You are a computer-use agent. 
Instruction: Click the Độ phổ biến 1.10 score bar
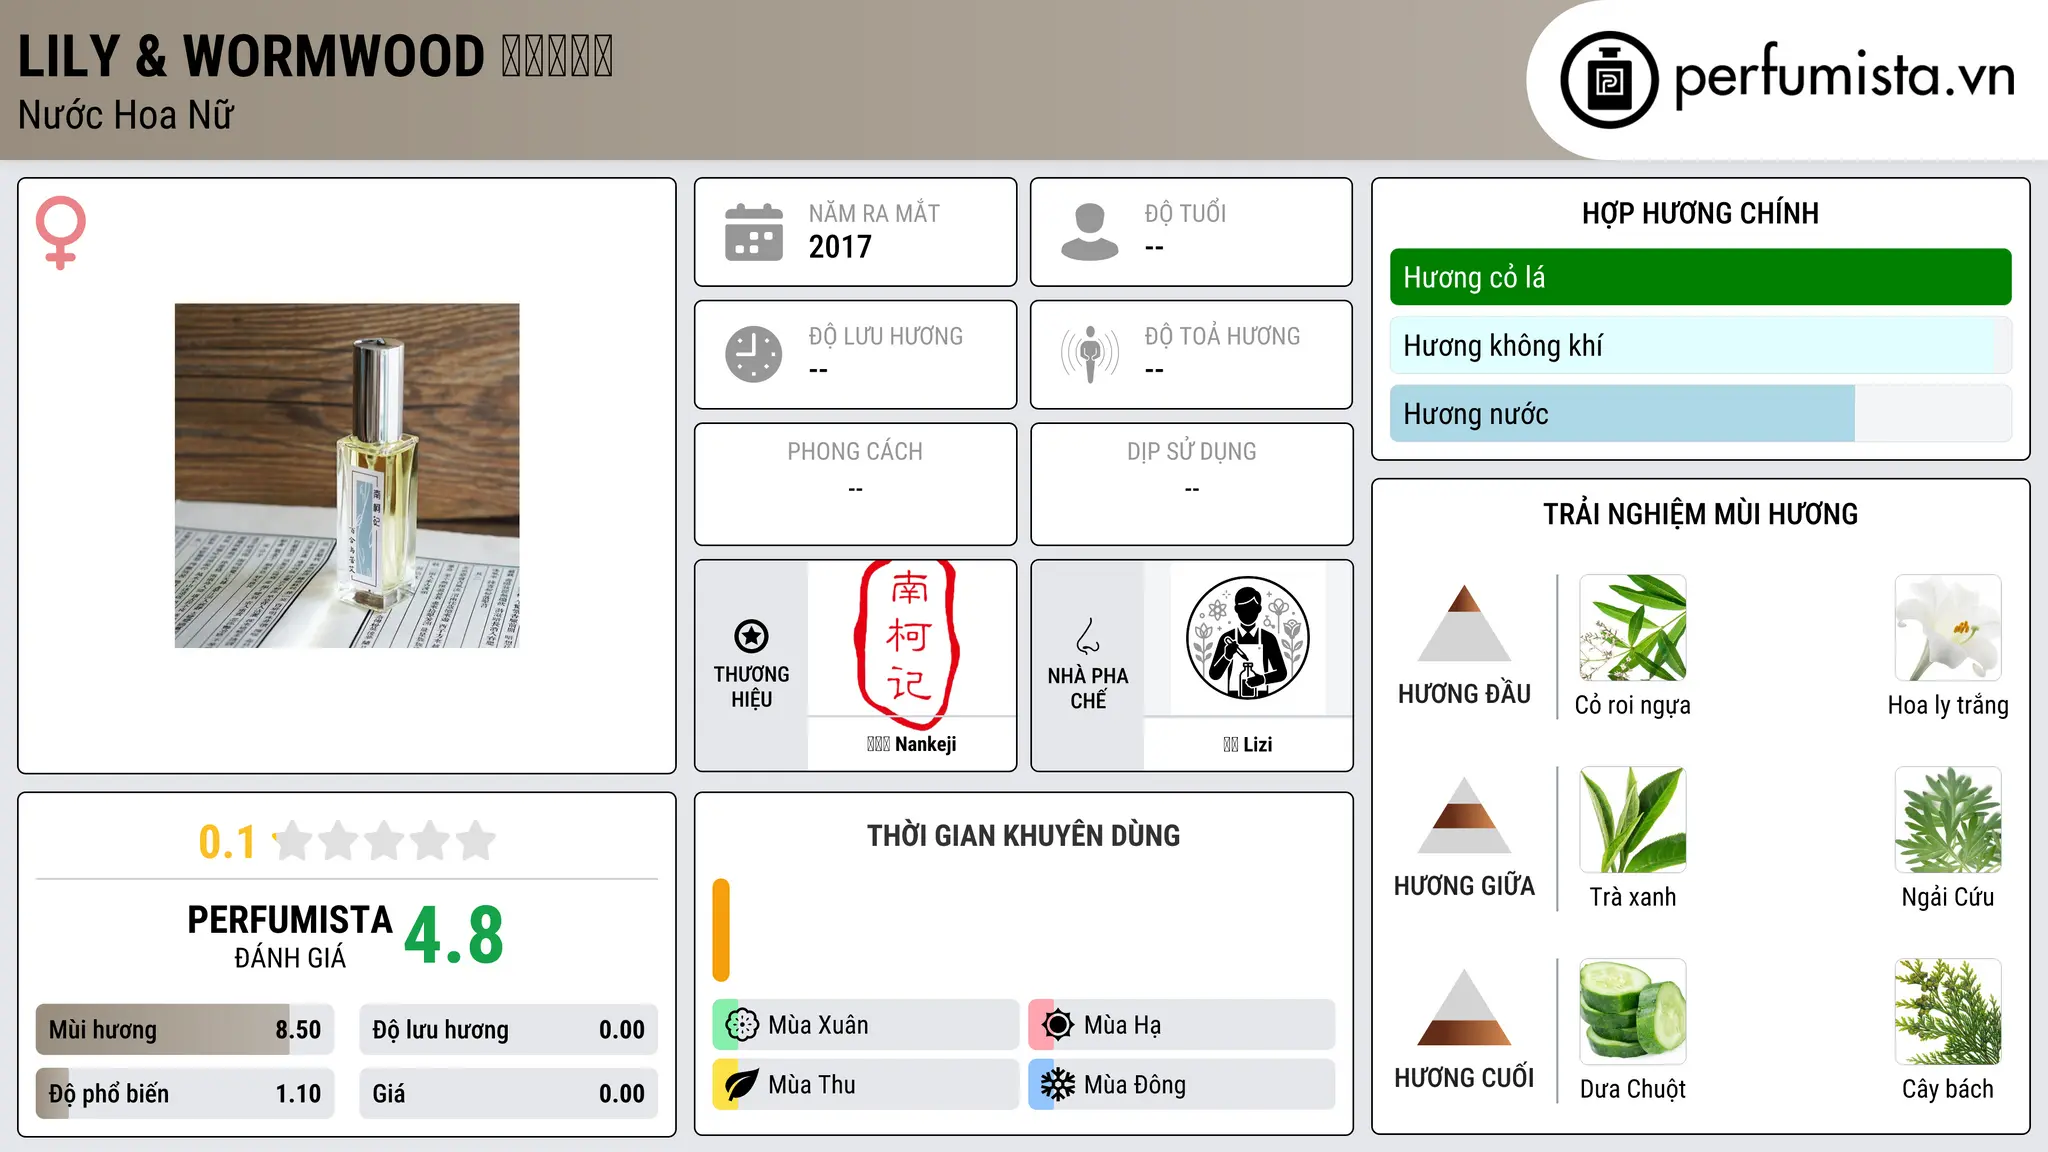pyautogui.click(x=185, y=1094)
